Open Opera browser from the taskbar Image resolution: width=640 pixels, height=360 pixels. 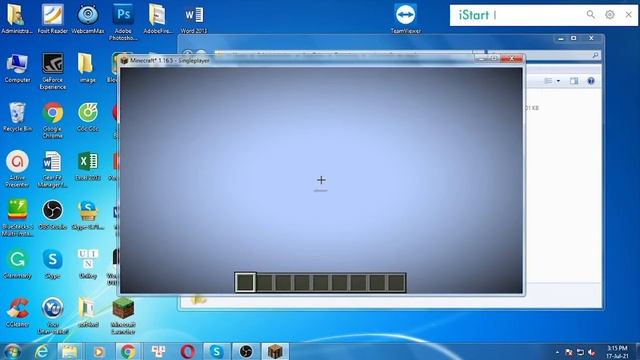coord(187,351)
